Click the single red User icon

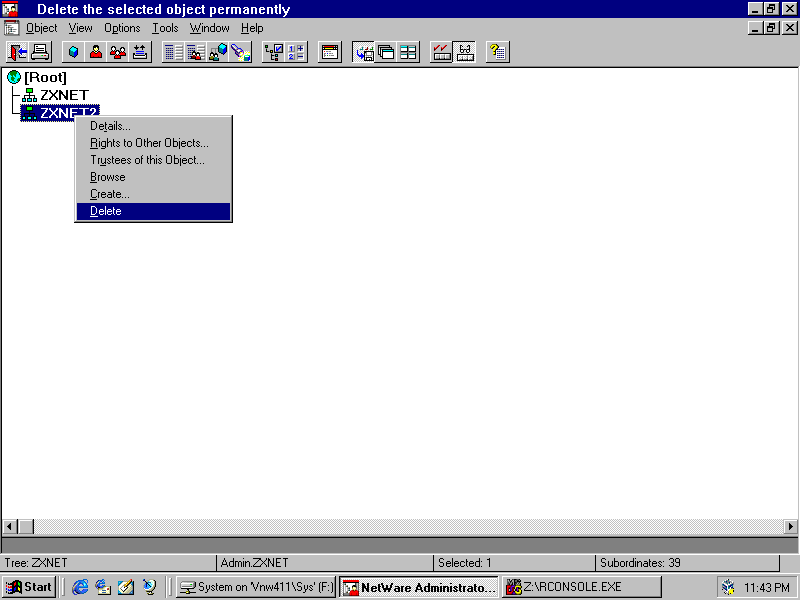coord(96,52)
